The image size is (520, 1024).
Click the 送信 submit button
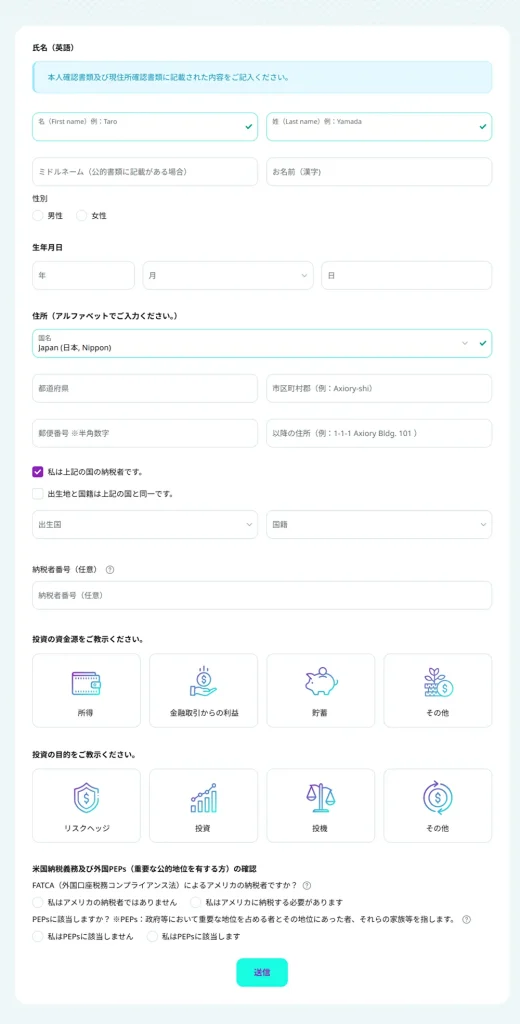262,972
